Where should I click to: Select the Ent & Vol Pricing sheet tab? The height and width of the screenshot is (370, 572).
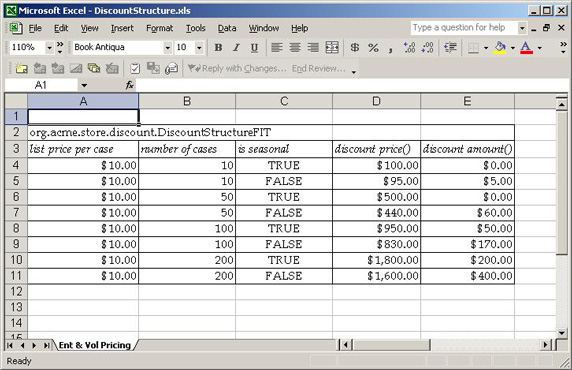[x=94, y=345]
